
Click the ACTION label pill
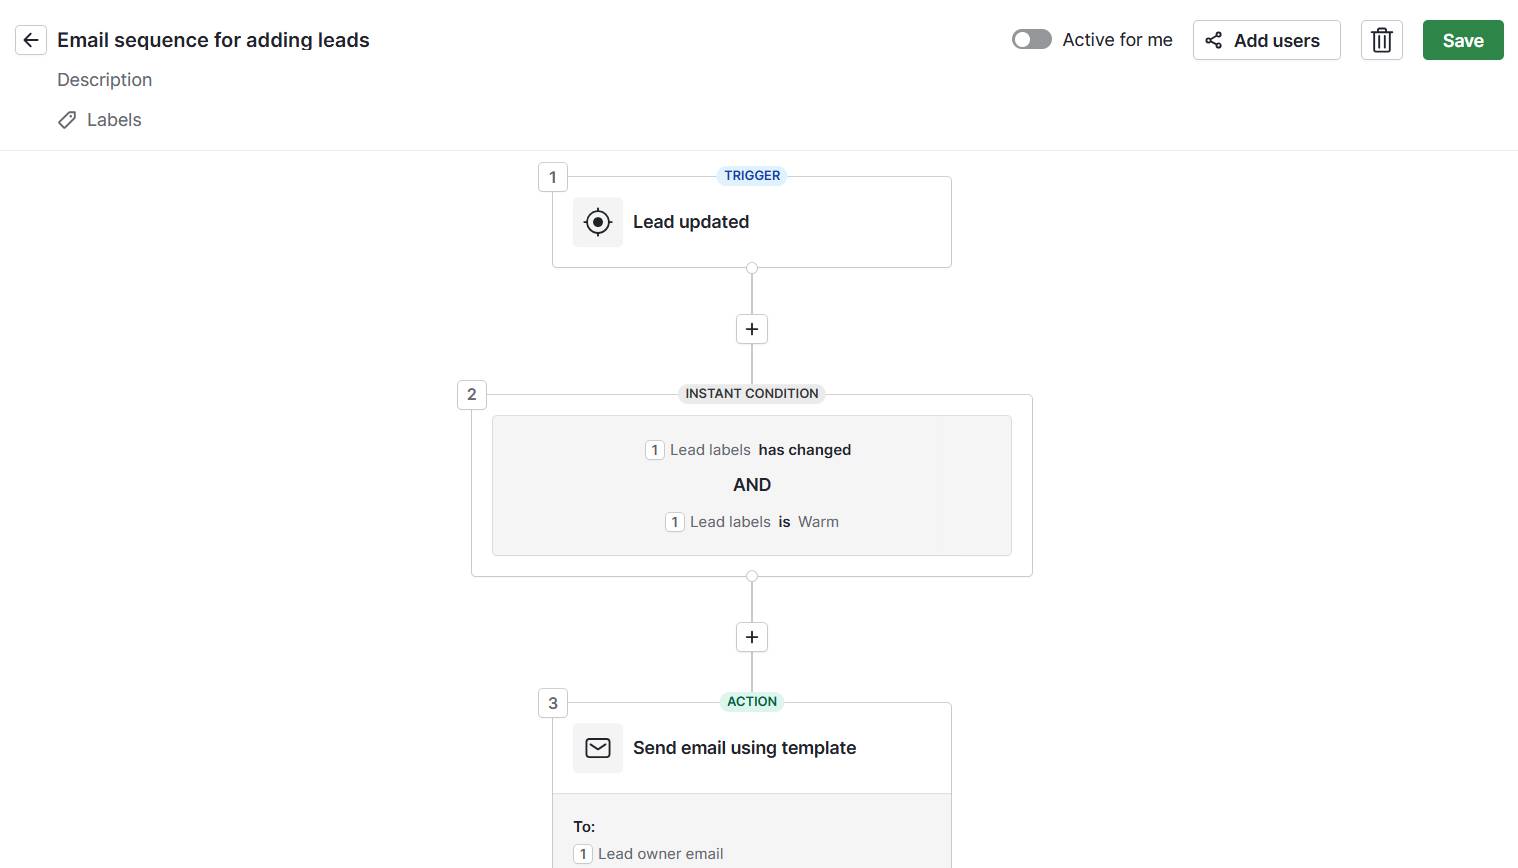click(x=751, y=701)
